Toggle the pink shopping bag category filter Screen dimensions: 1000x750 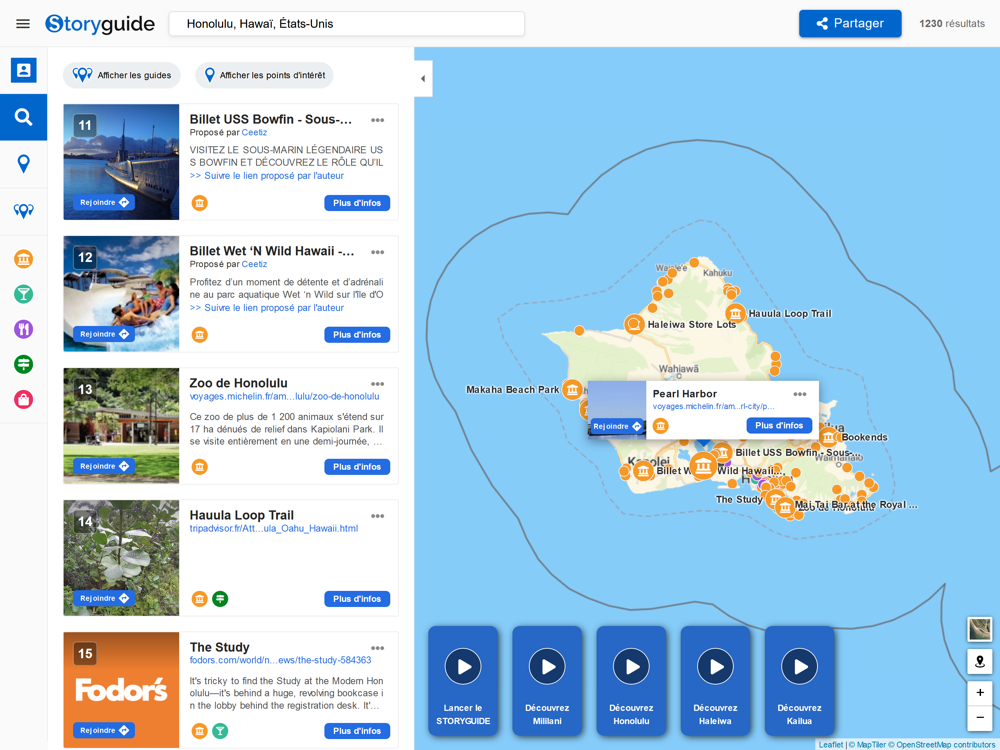pyautogui.click(x=24, y=399)
